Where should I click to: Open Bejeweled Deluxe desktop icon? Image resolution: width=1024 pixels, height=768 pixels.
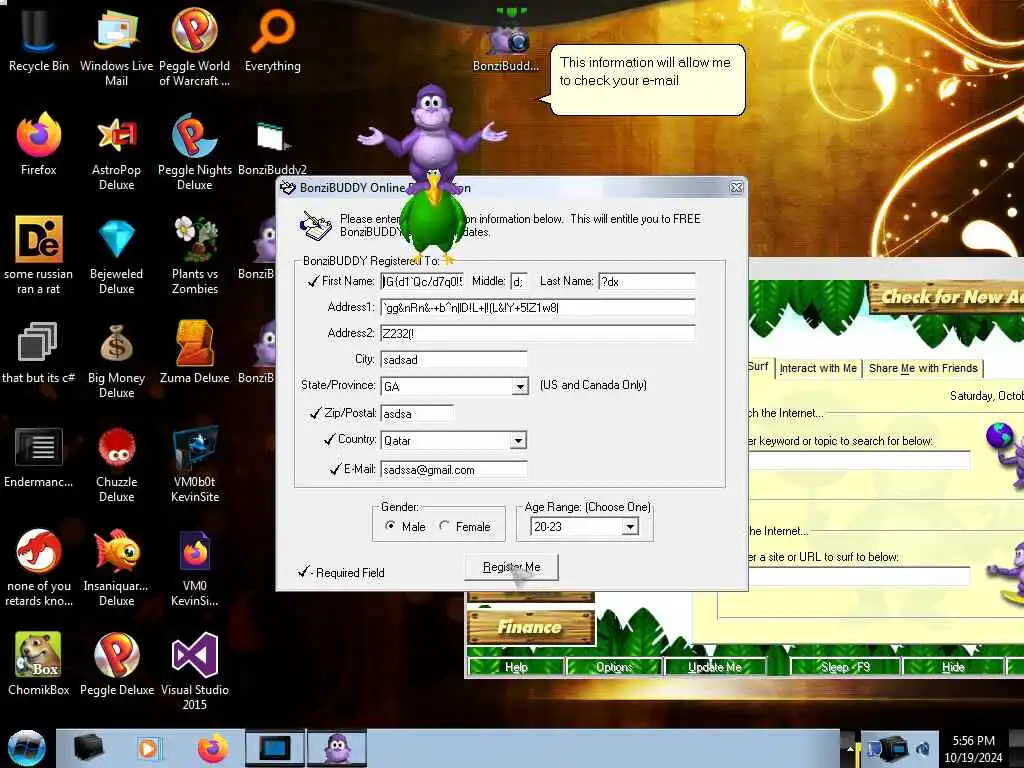click(x=116, y=255)
